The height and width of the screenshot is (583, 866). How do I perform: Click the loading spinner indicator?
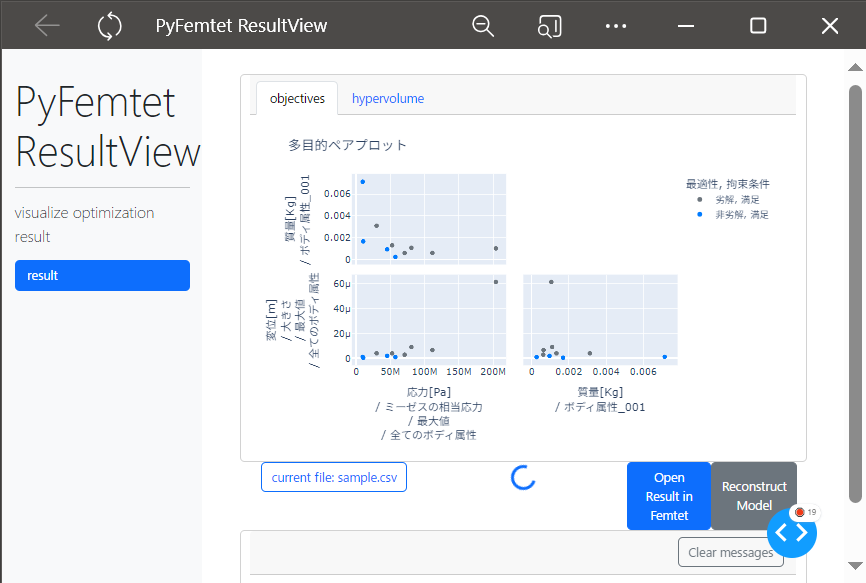click(x=523, y=478)
